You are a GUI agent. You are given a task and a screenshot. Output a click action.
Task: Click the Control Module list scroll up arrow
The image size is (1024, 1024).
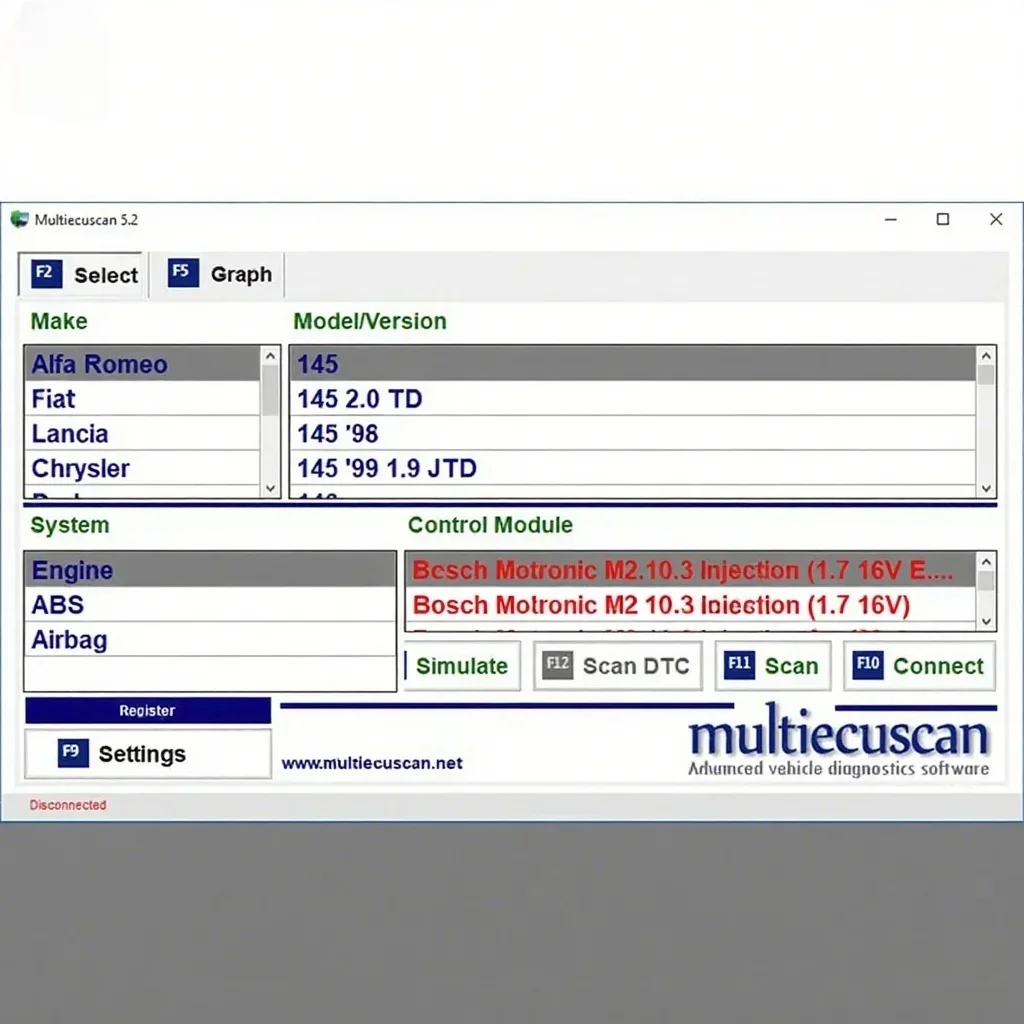point(986,562)
